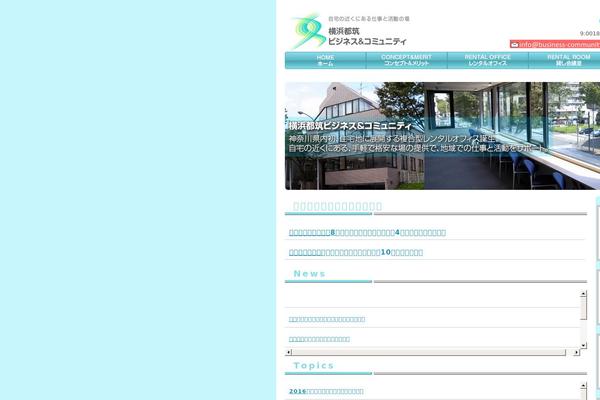Screen dimensions: 600x400
Task: Click the envelope icon beside the email address
Action: pos(514,44)
